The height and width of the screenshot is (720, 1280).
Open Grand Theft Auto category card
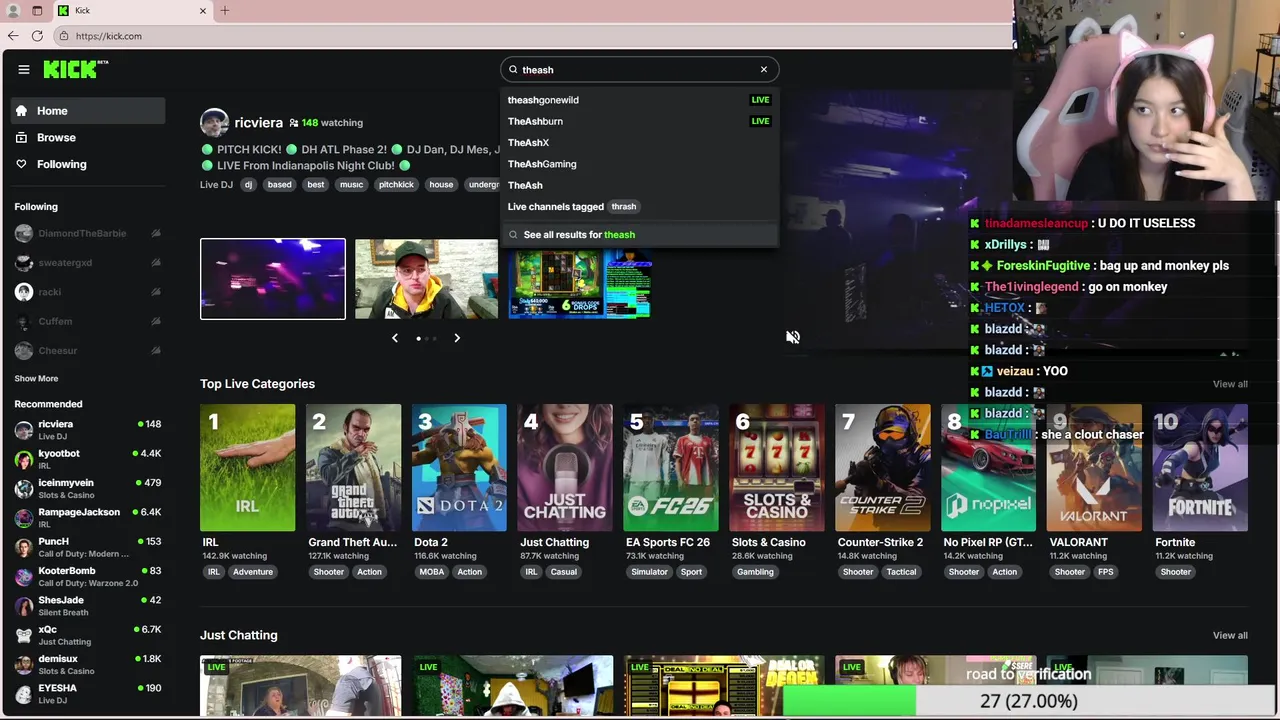(353, 468)
